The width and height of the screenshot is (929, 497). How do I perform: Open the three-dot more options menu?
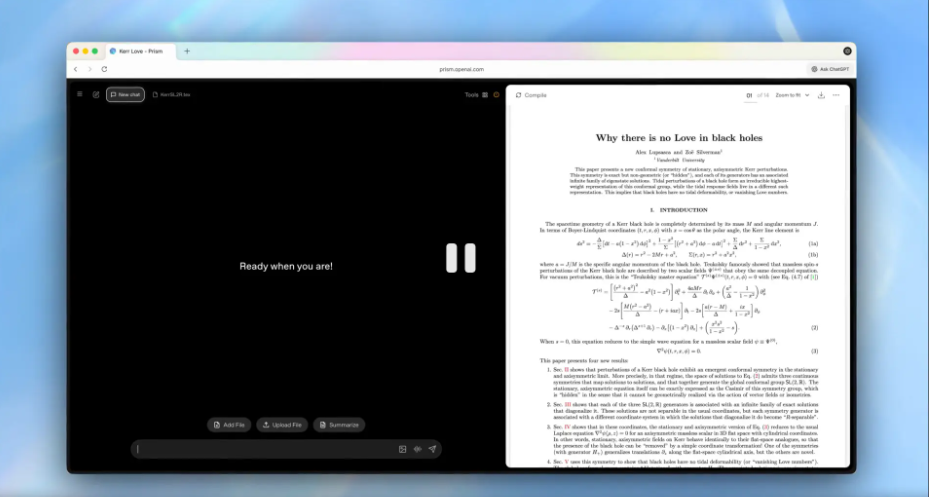tap(836, 95)
